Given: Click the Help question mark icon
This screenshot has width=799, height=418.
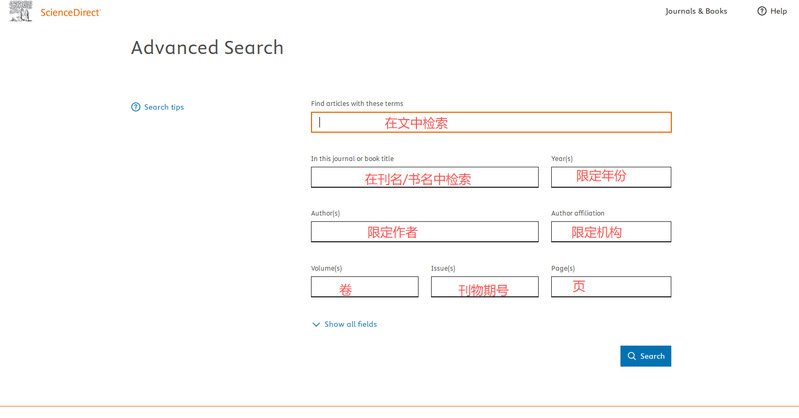Looking at the screenshot, I should point(761,11).
